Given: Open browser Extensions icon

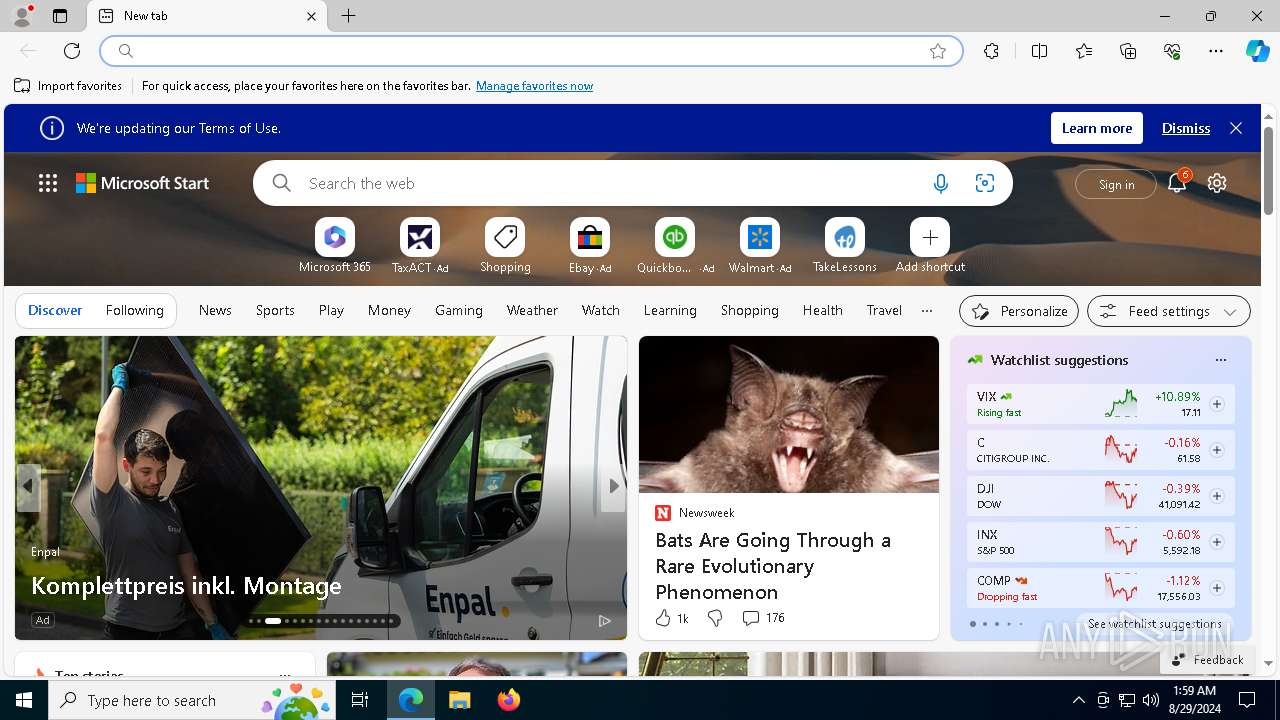Looking at the screenshot, I should (x=991, y=51).
